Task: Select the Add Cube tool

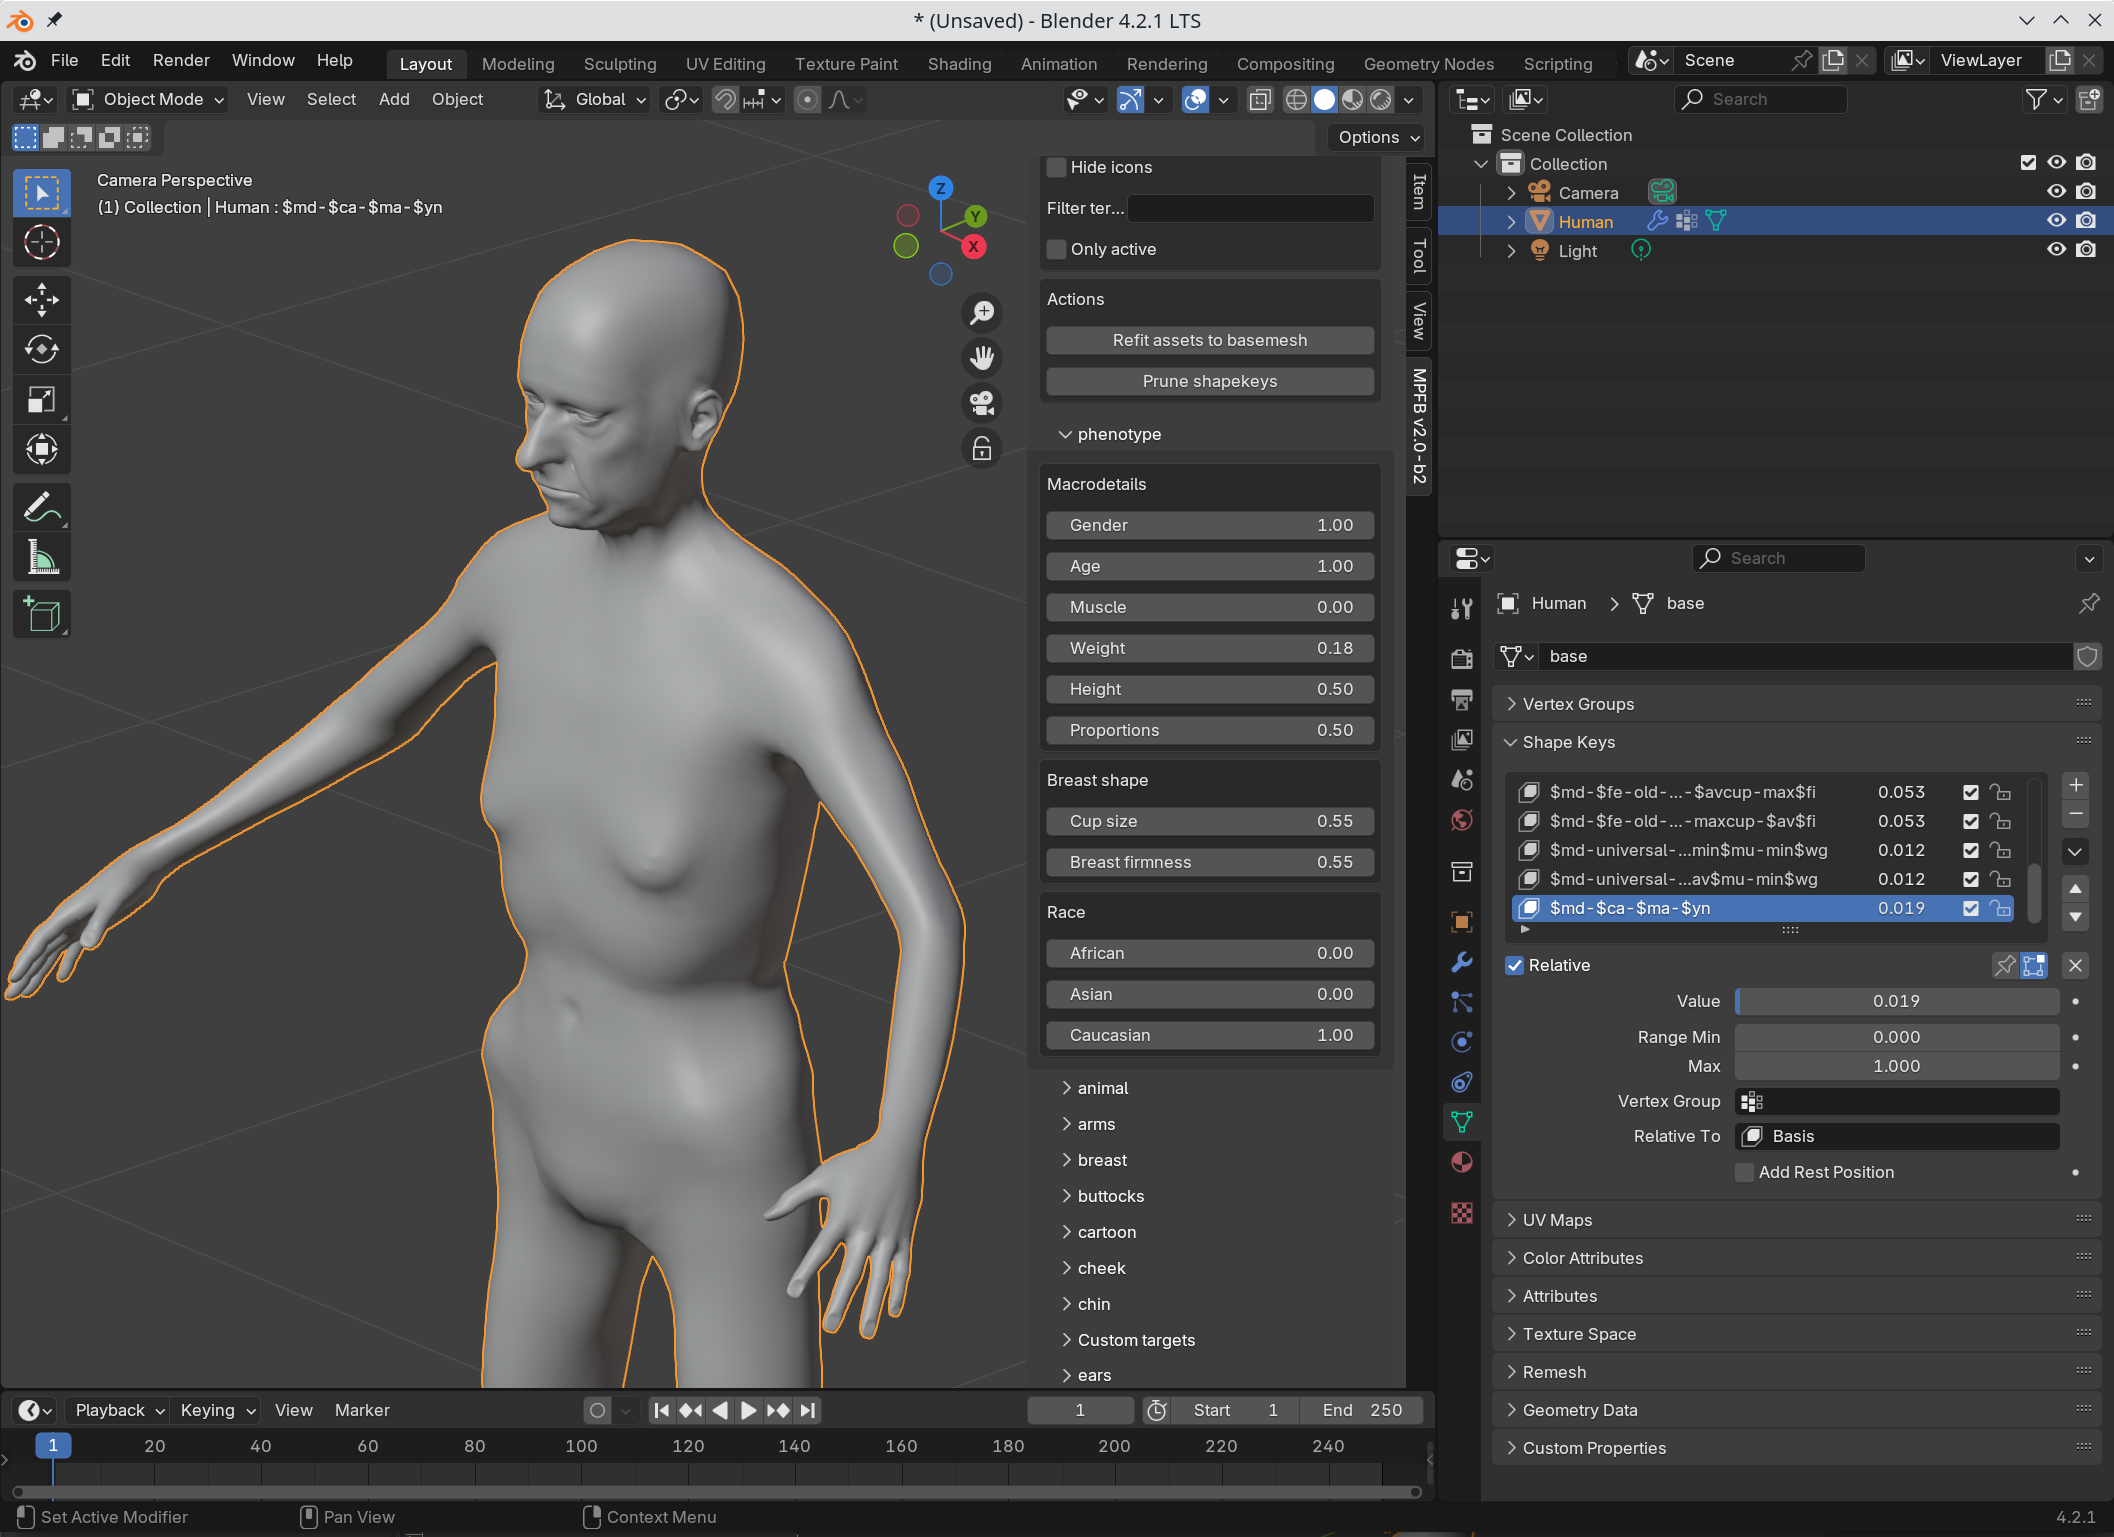Action: pyautogui.click(x=41, y=615)
